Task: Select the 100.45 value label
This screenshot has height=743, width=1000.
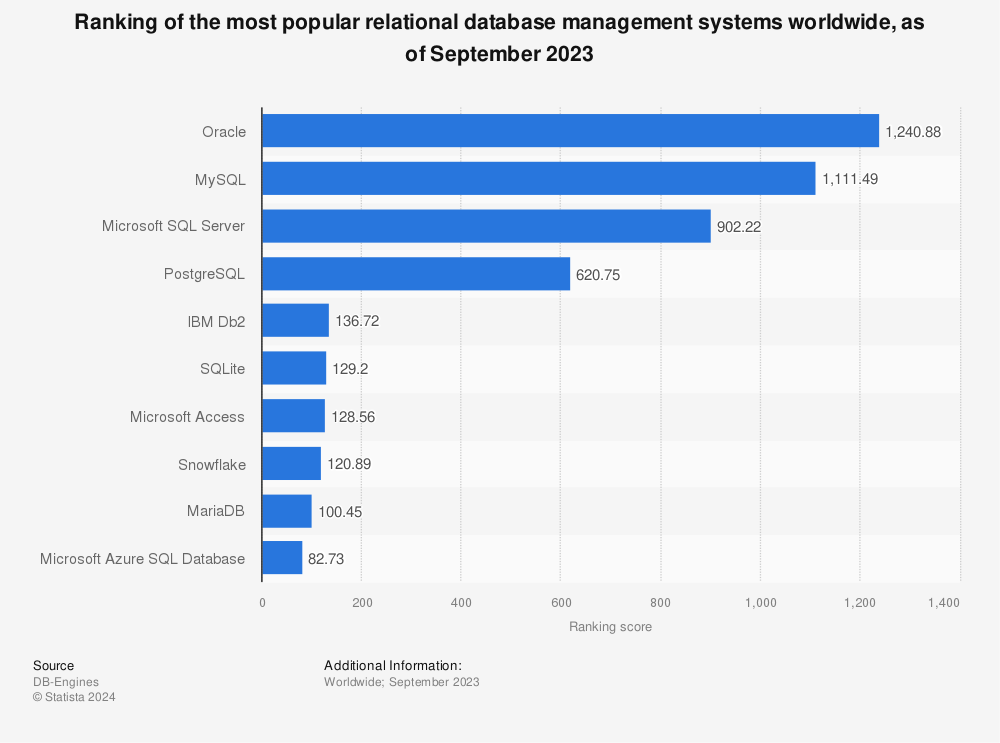Action: point(340,512)
